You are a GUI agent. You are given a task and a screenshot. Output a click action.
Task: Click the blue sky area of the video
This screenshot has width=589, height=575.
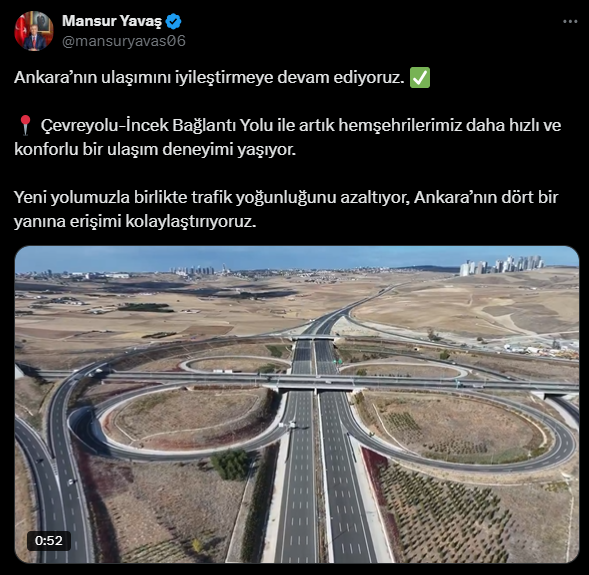pos(297,257)
